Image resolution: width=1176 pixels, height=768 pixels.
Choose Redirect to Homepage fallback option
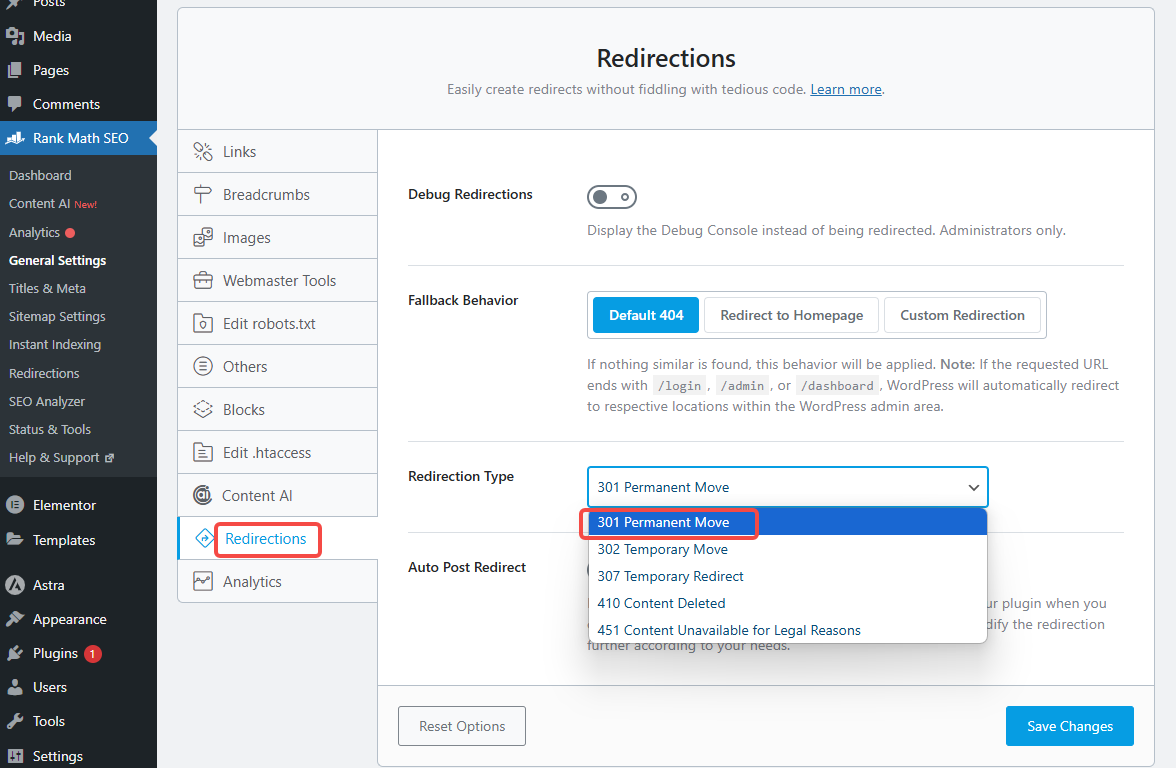(x=791, y=315)
